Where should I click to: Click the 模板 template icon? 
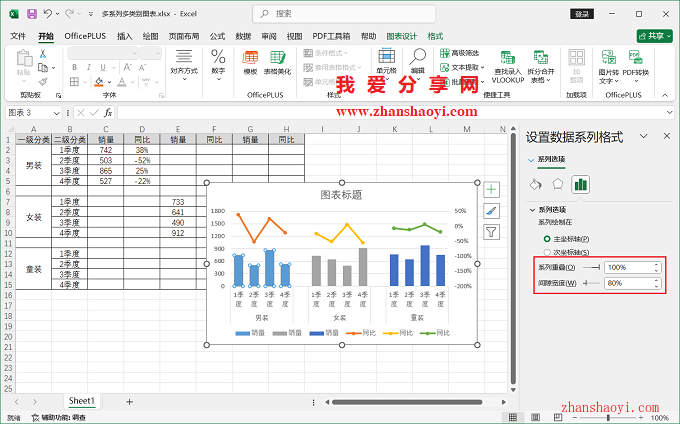(250, 63)
